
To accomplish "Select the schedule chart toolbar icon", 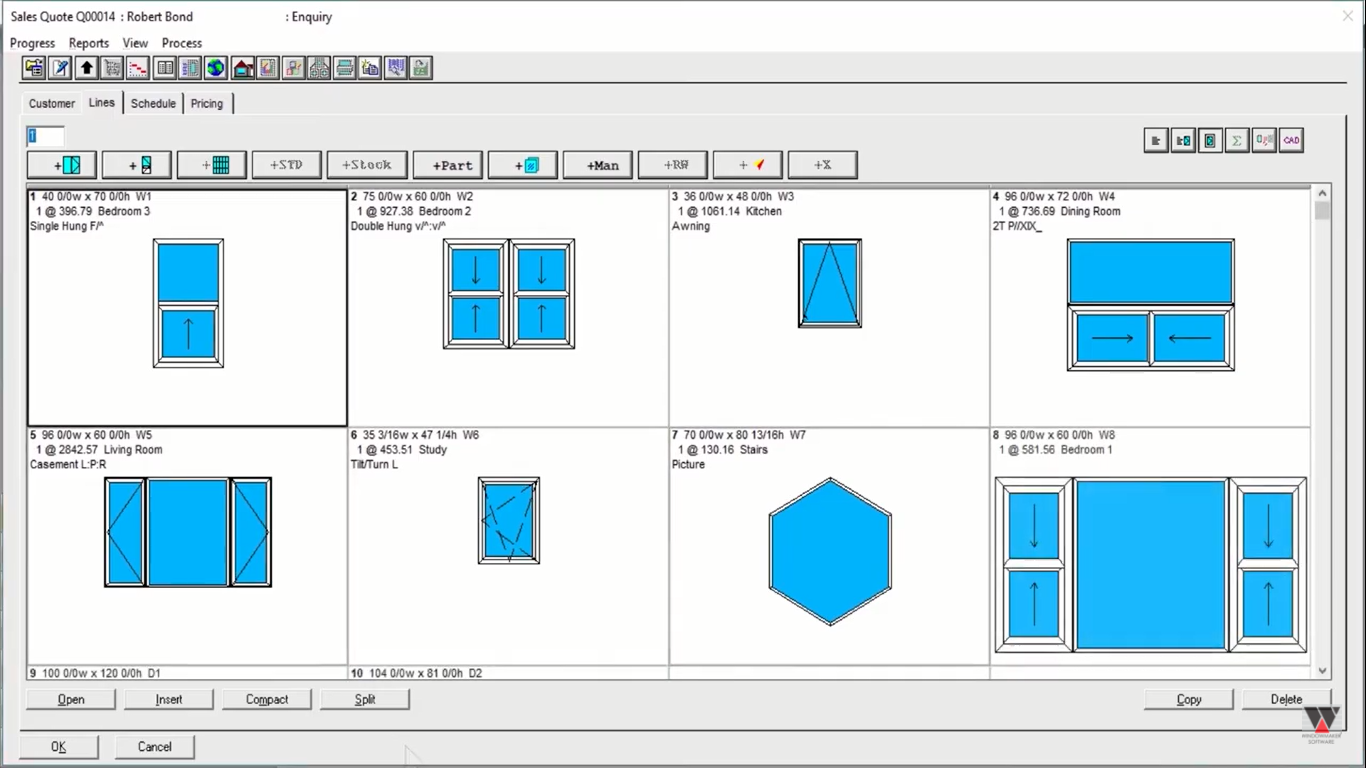I will coord(136,67).
